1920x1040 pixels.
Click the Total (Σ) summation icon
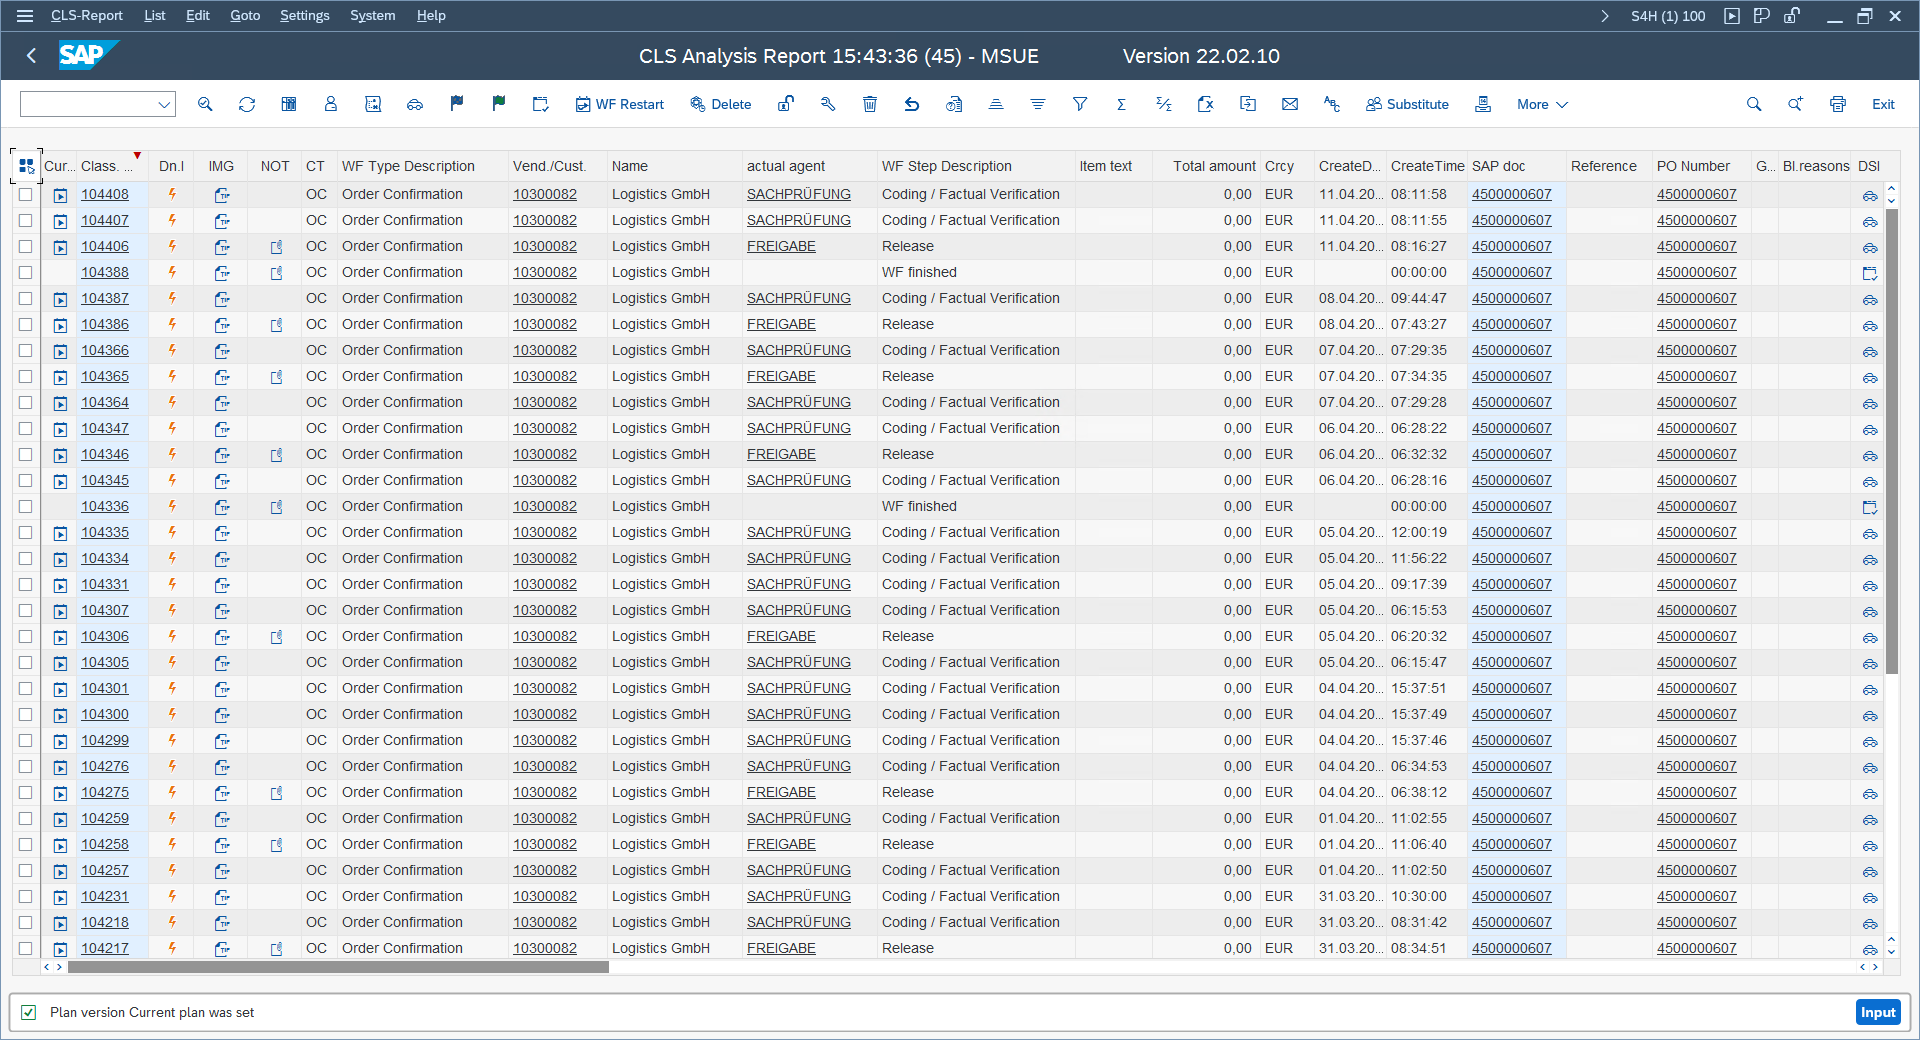click(x=1121, y=104)
